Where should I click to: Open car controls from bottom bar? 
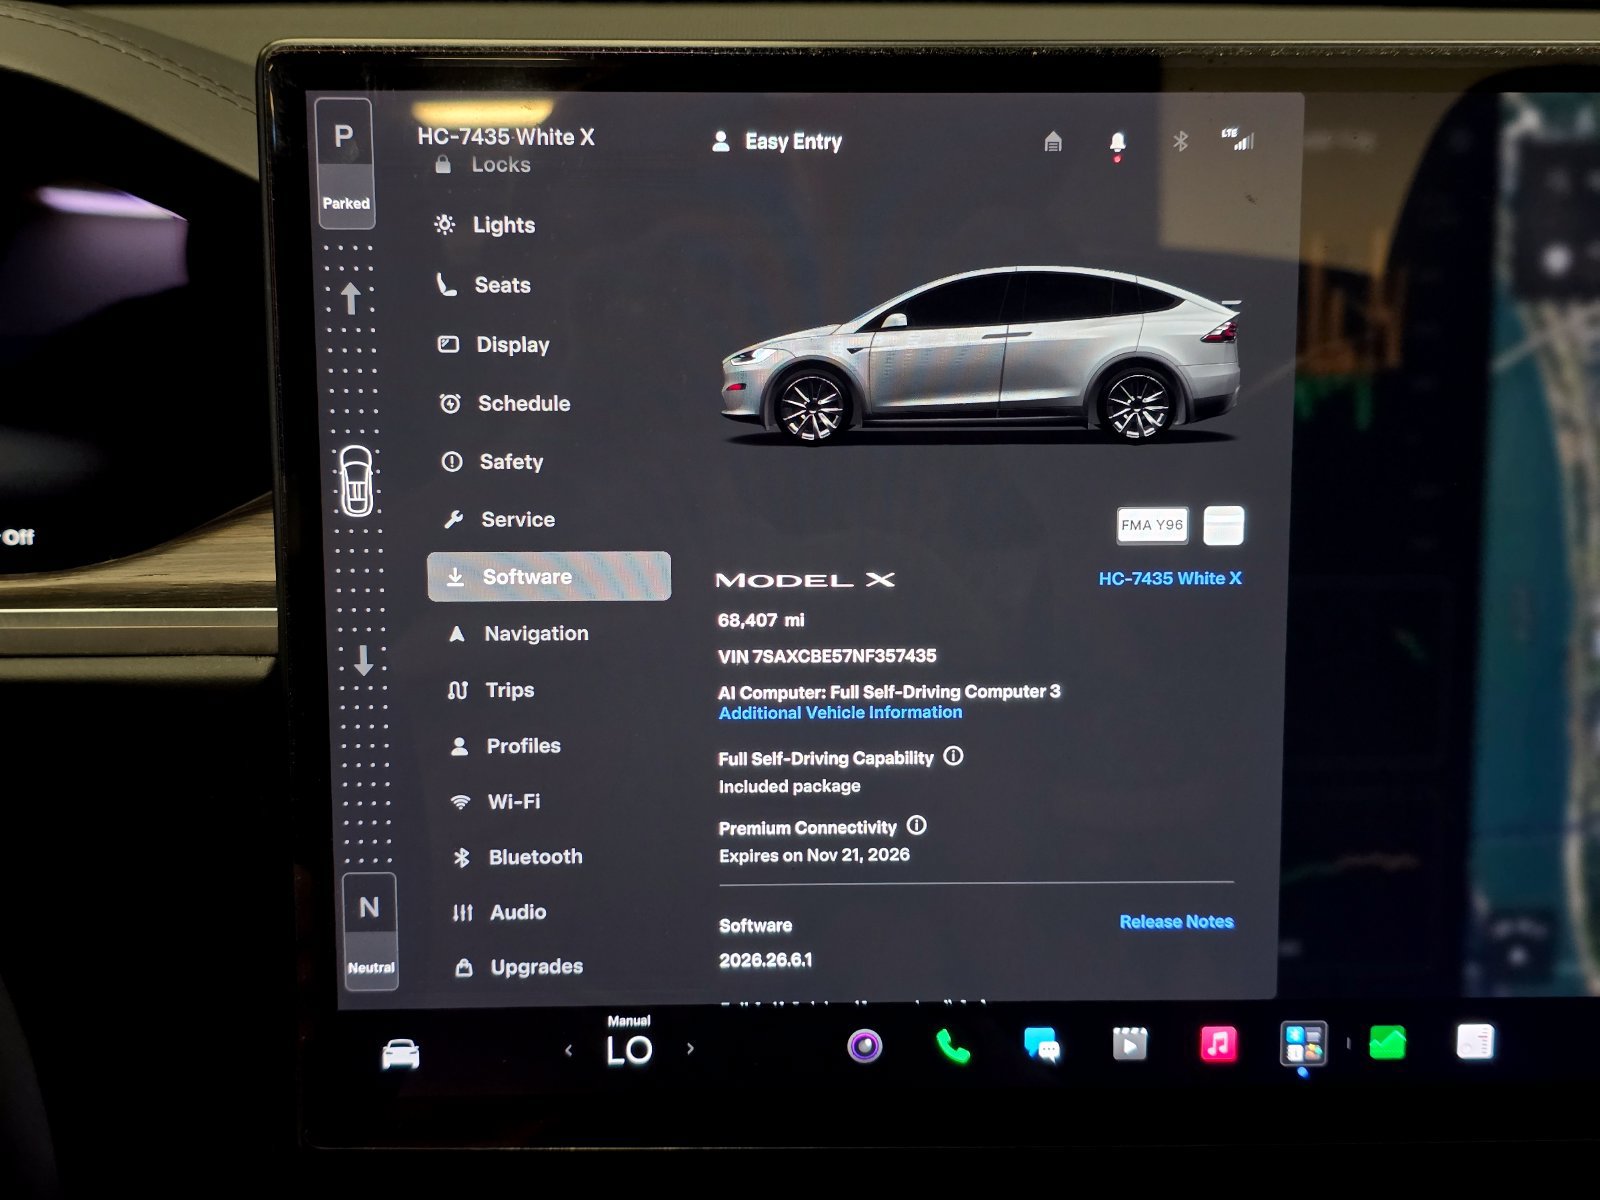click(401, 1054)
